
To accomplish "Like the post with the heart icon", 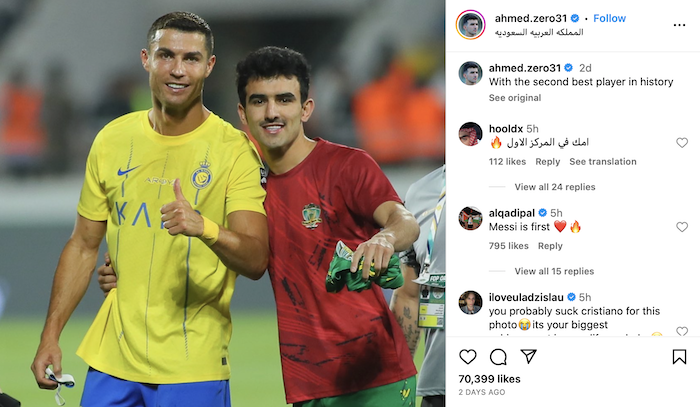I will pyautogui.click(x=467, y=357).
